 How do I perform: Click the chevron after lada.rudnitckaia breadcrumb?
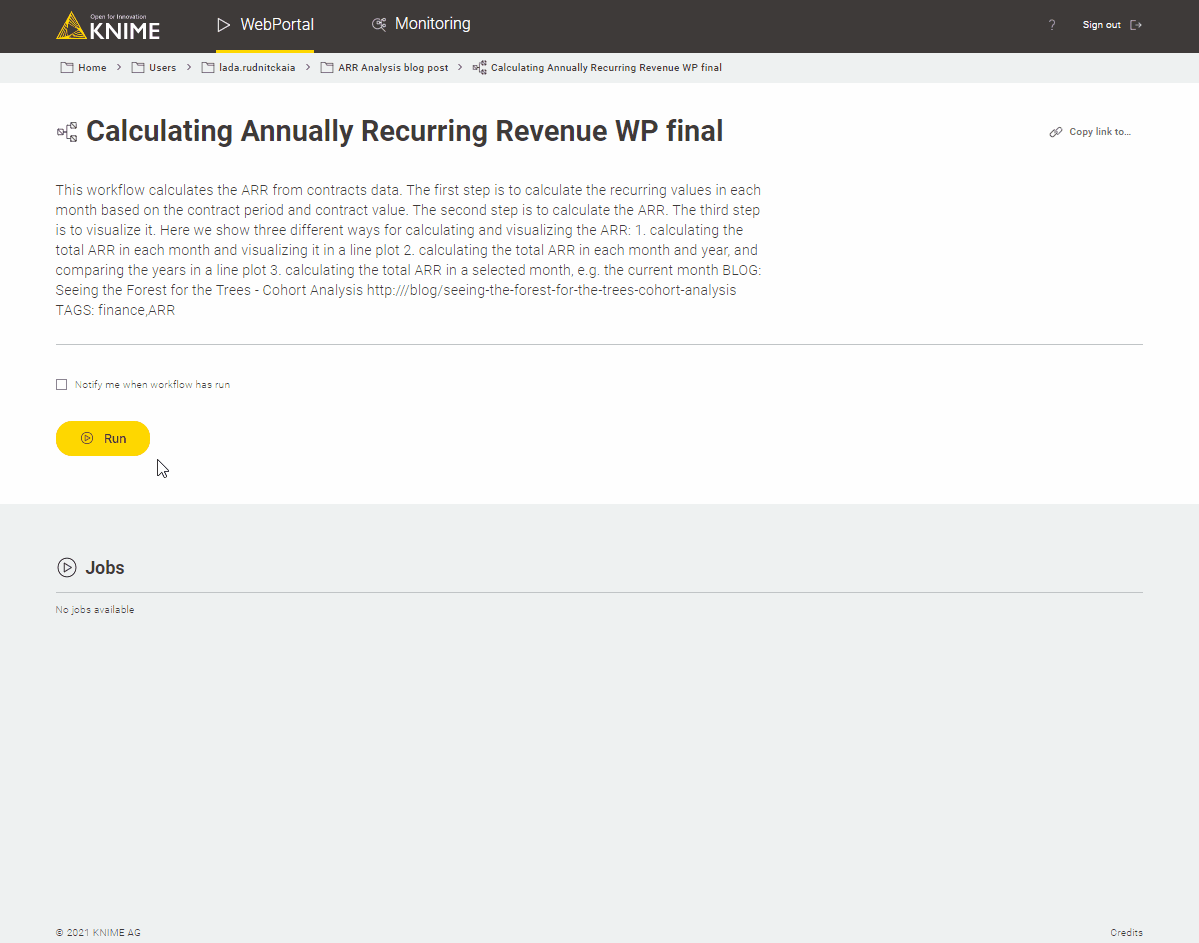(307, 67)
